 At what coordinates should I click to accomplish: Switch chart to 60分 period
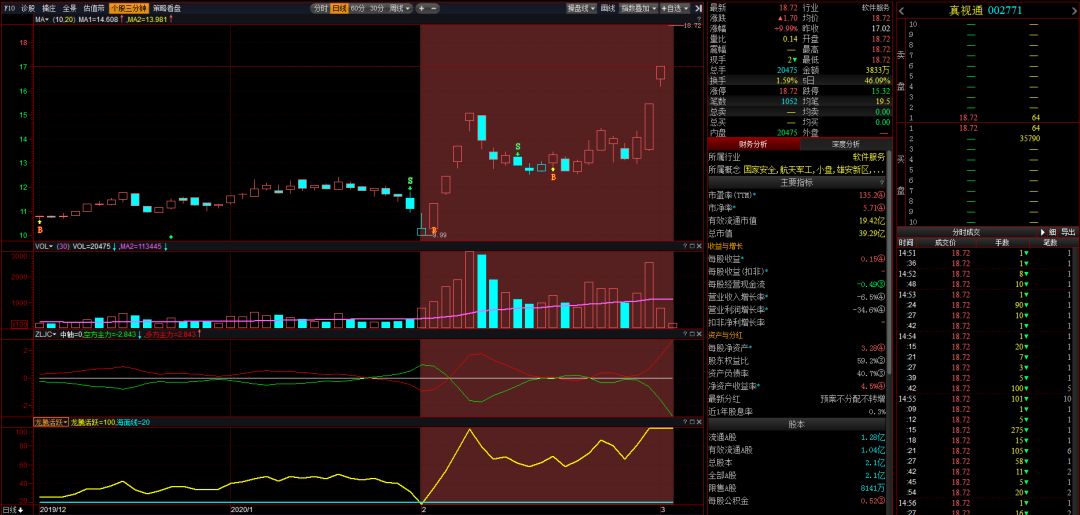(x=357, y=8)
